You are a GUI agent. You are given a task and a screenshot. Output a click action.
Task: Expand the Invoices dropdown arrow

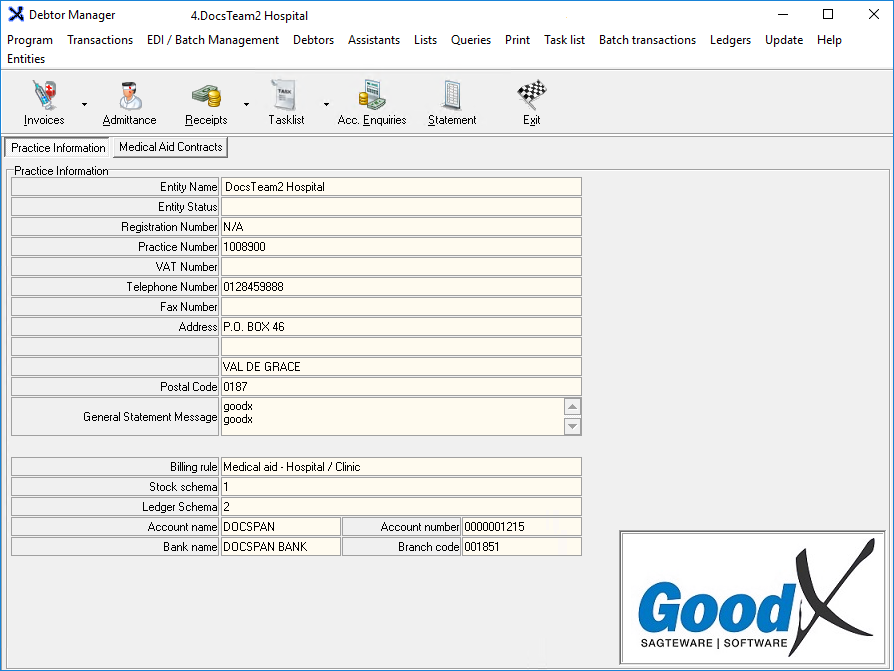tap(84, 104)
